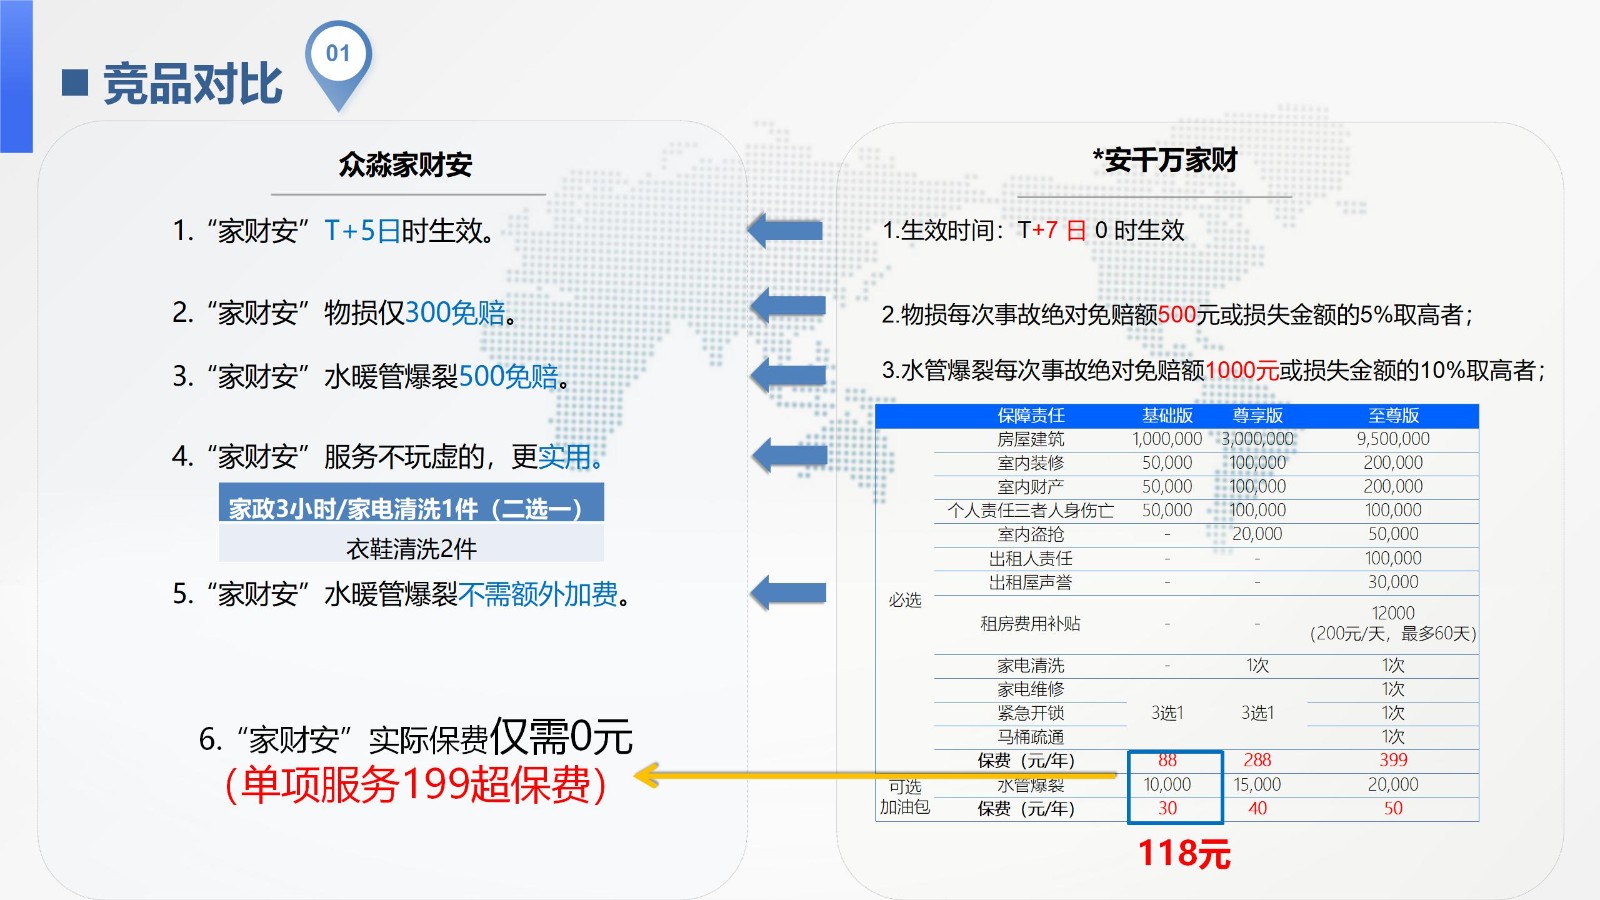
Task: Click the blue arrow beside 服务不玩虚的
Action: pos(789,456)
